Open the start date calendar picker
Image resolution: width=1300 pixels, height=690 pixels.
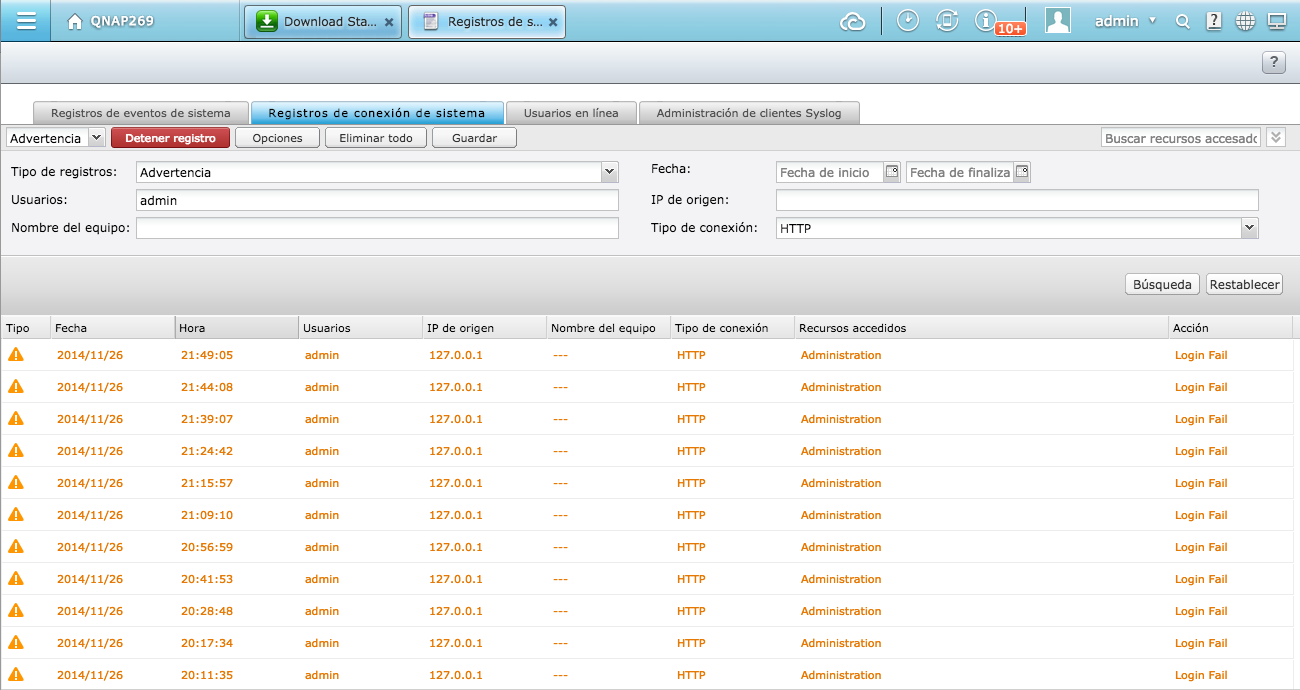point(893,172)
